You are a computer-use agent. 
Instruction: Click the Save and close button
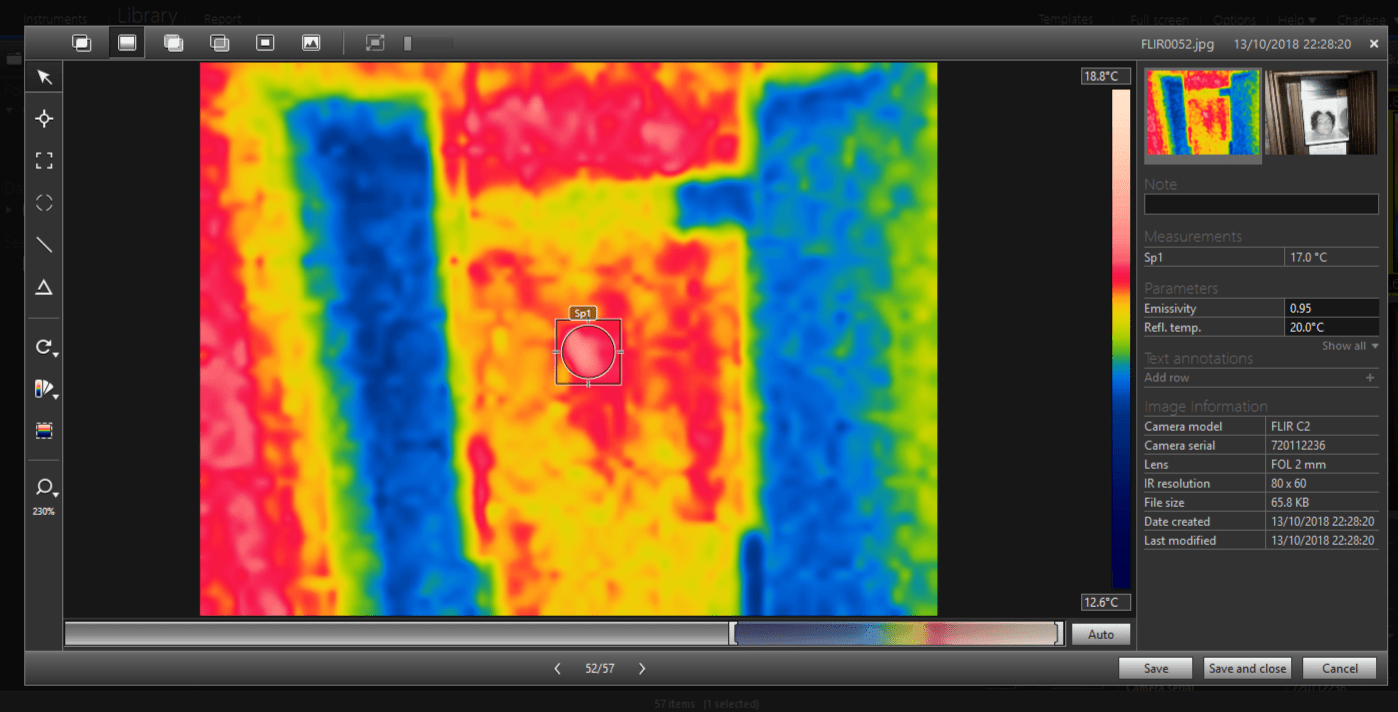1246,669
